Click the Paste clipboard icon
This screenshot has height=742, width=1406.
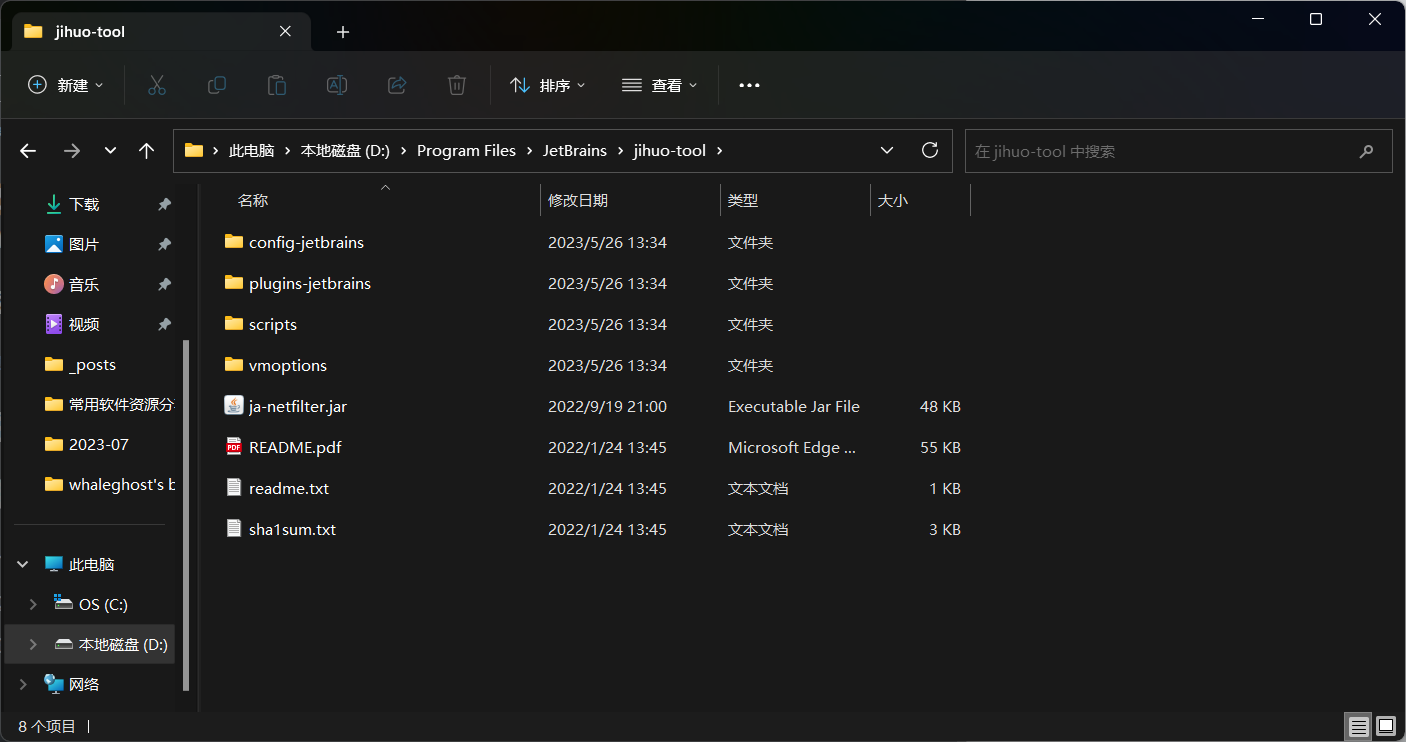coord(277,85)
